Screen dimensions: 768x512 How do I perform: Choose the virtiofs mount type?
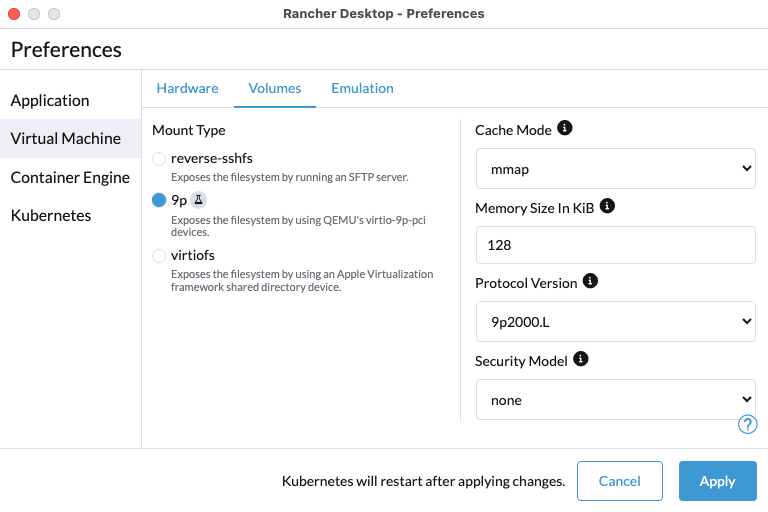click(159, 256)
